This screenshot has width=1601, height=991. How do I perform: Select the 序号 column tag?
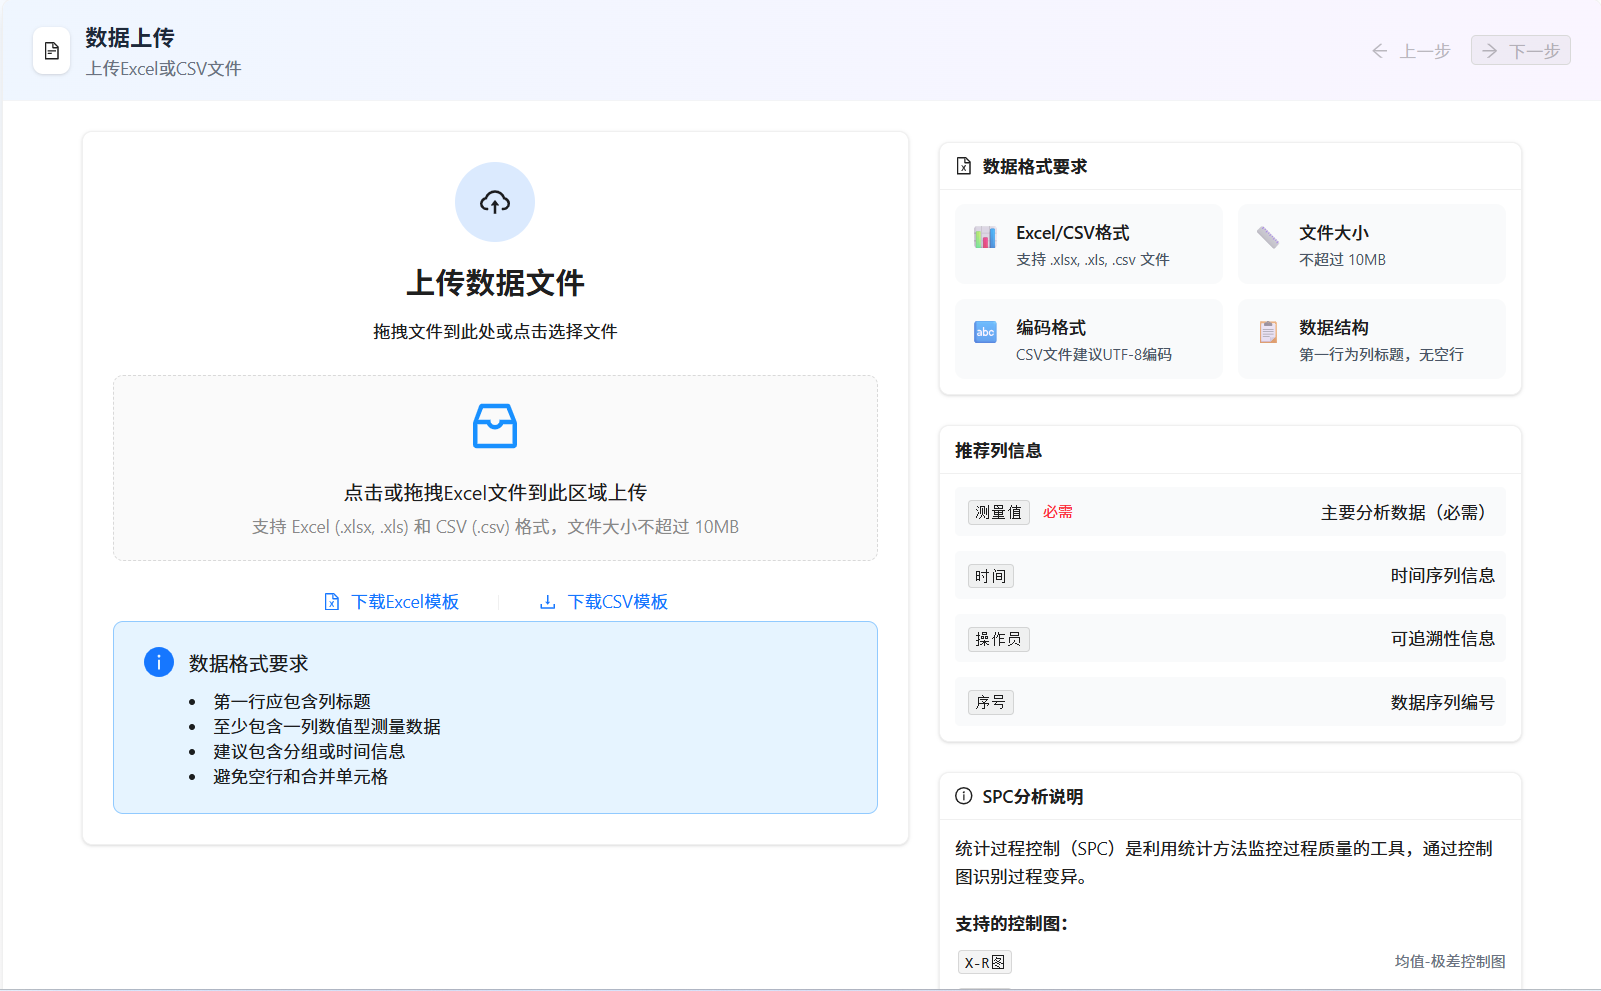[990, 703]
